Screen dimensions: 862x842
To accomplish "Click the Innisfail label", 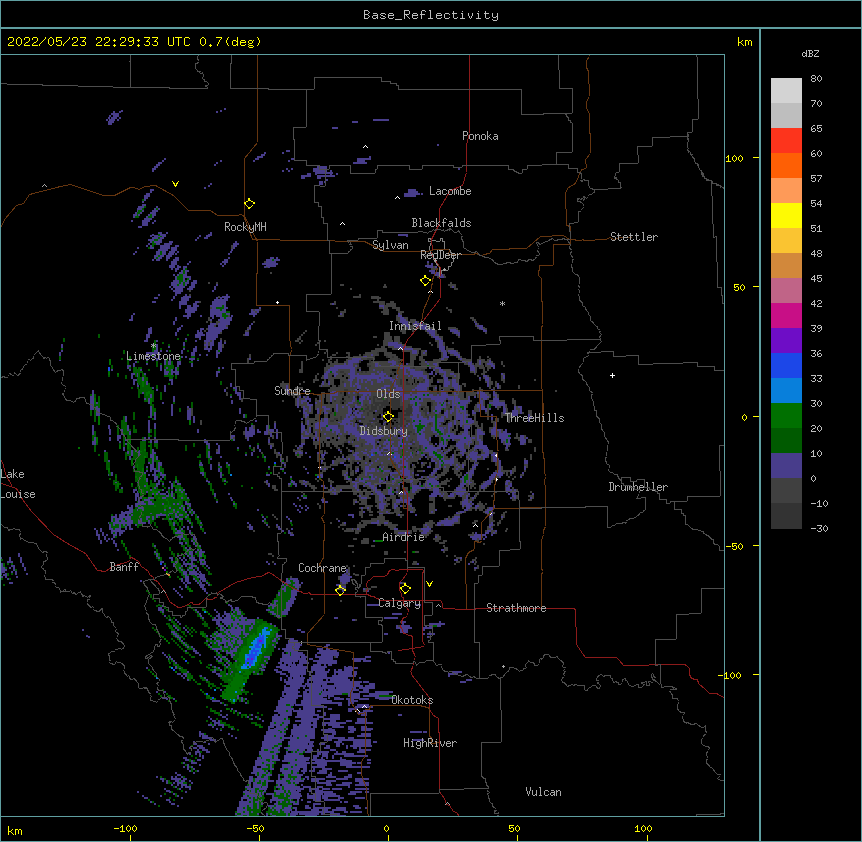I will (x=415, y=326).
